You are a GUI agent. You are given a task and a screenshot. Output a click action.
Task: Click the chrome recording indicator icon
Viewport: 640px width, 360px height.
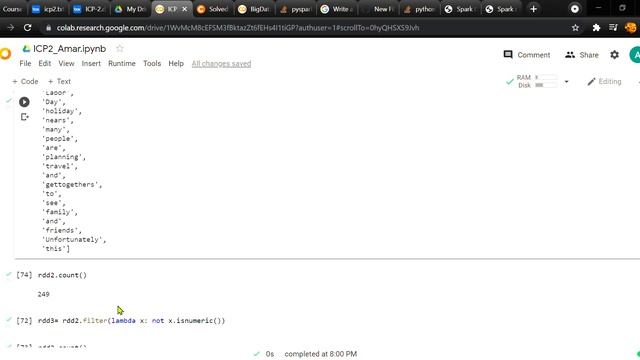[x=574, y=9]
